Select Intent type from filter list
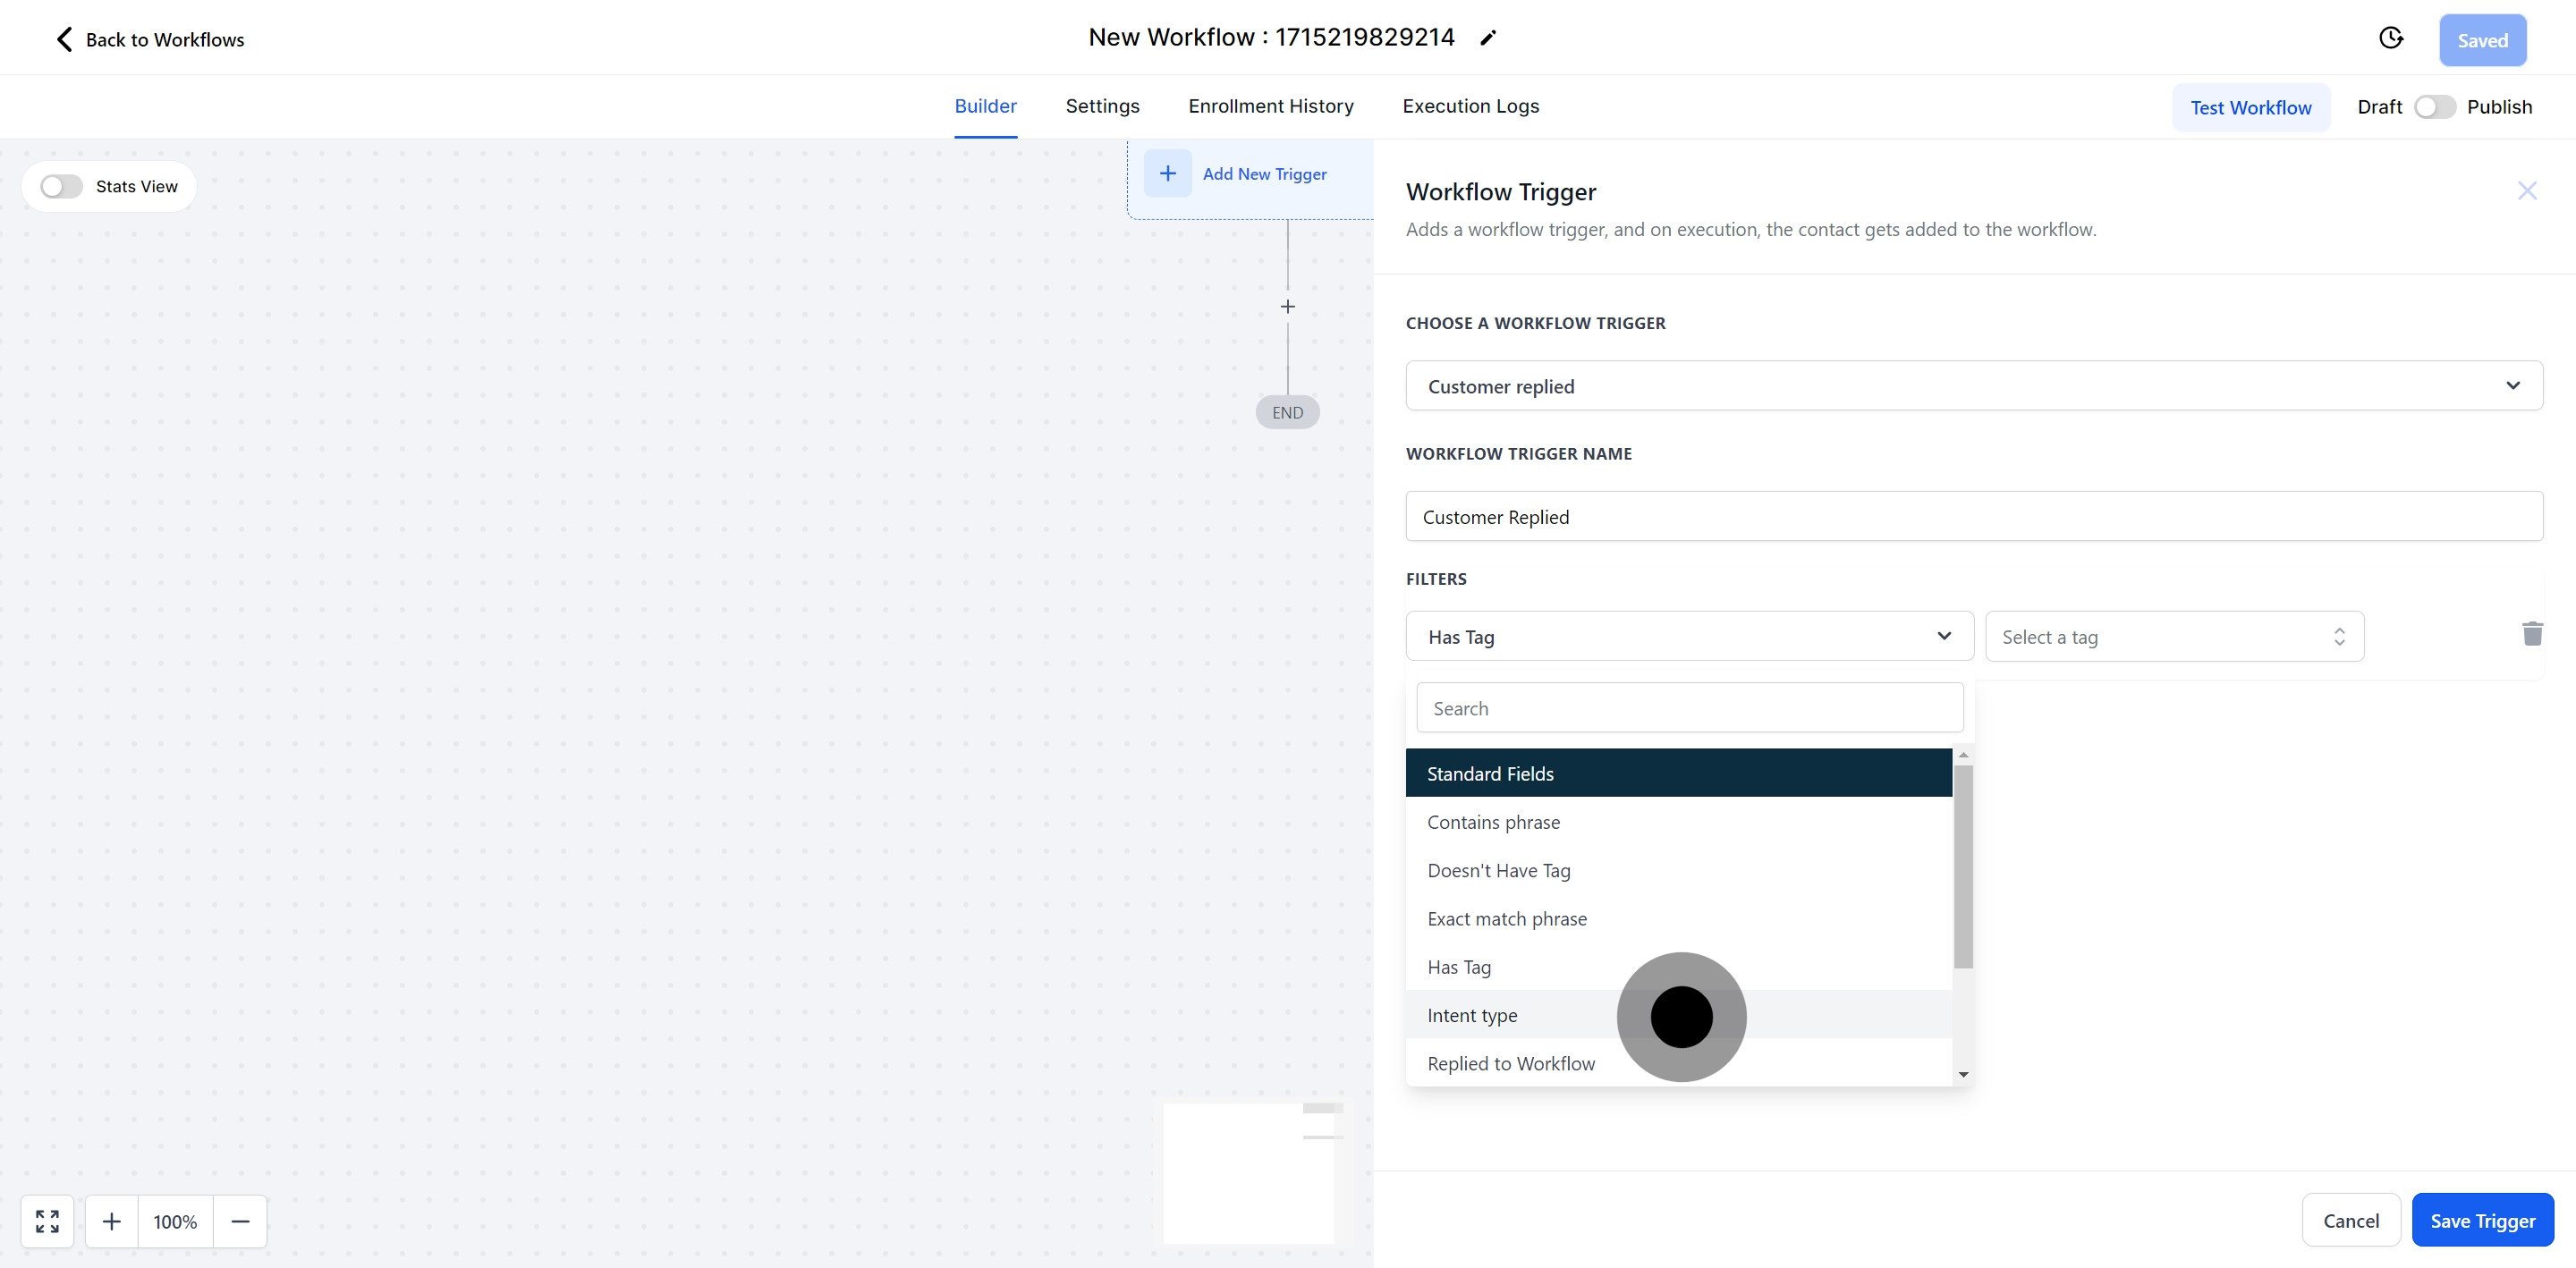Viewport: 2576px width, 1268px height. tap(1472, 1015)
